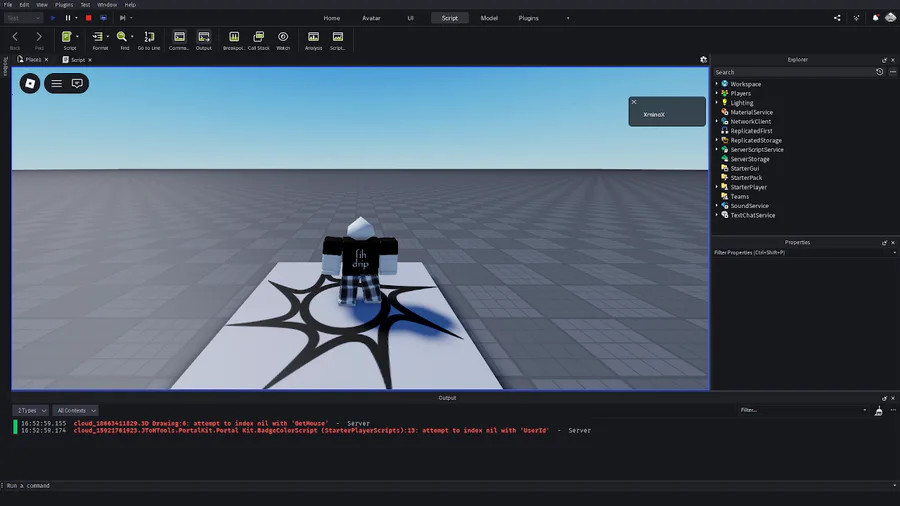Expand the ReplicatedStorage tree node

click(x=716, y=140)
